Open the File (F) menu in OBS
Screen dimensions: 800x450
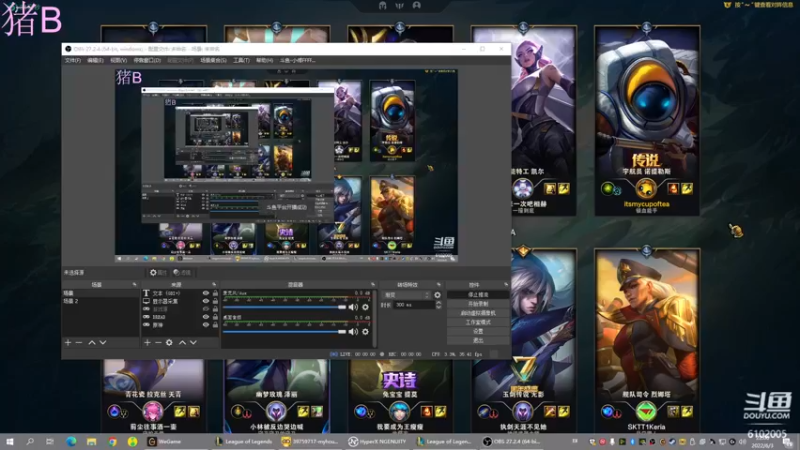tap(72, 60)
